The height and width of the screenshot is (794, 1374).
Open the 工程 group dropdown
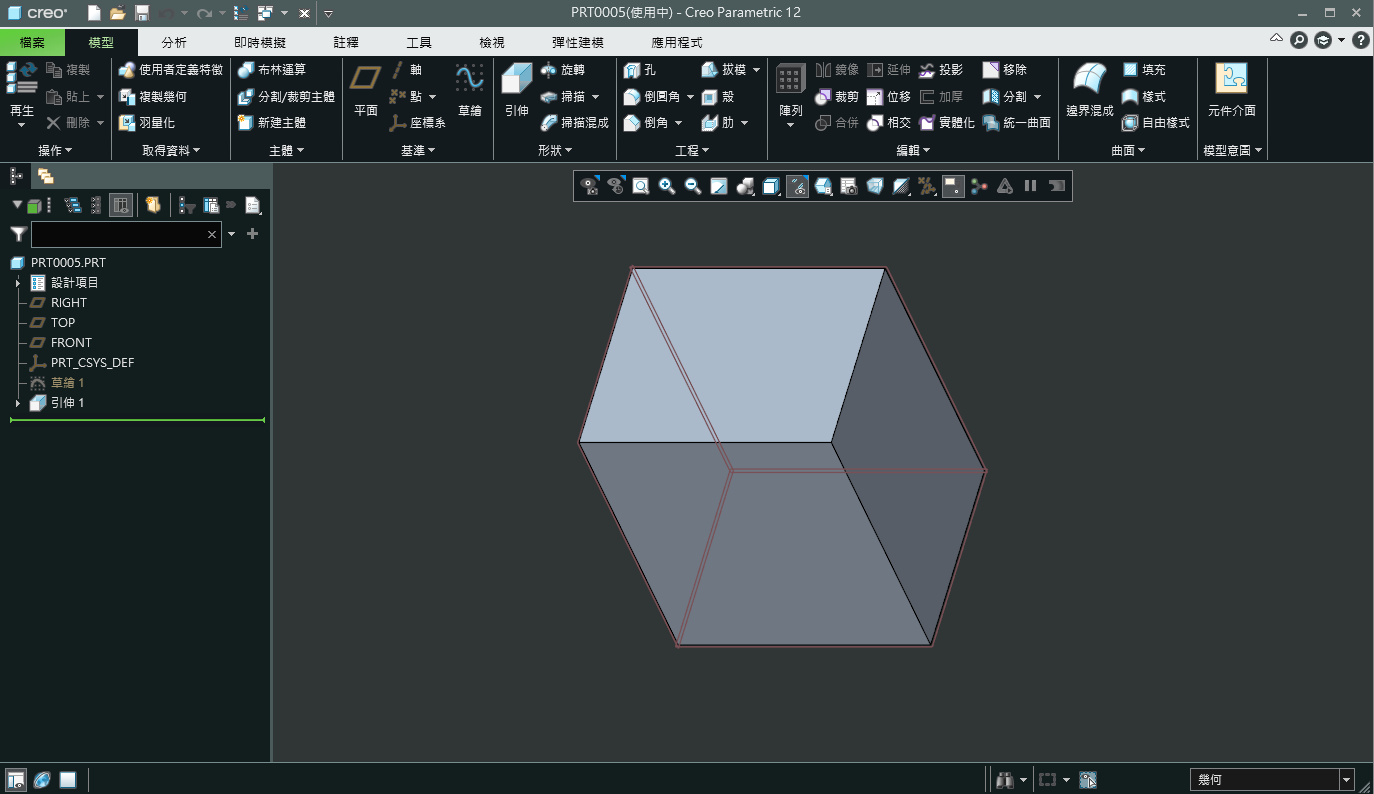click(x=692, y=150)
